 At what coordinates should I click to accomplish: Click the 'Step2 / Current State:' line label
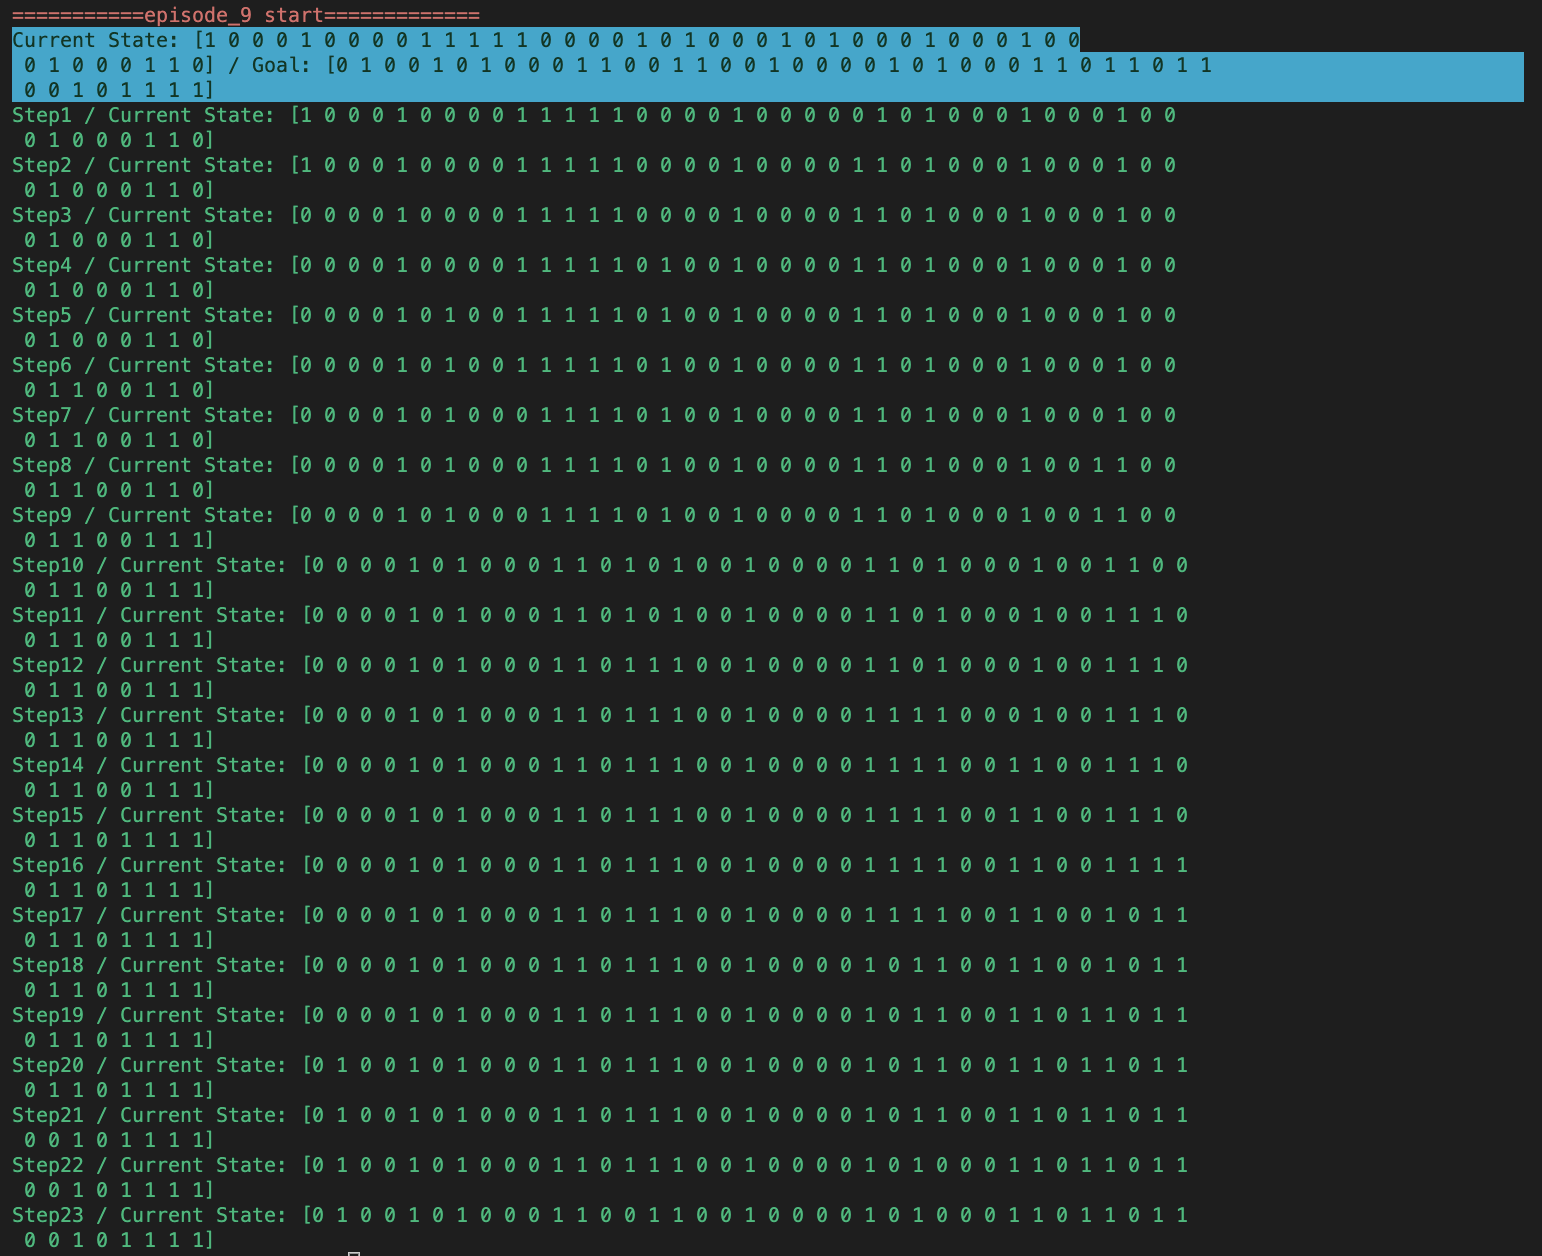coord(143,165)
